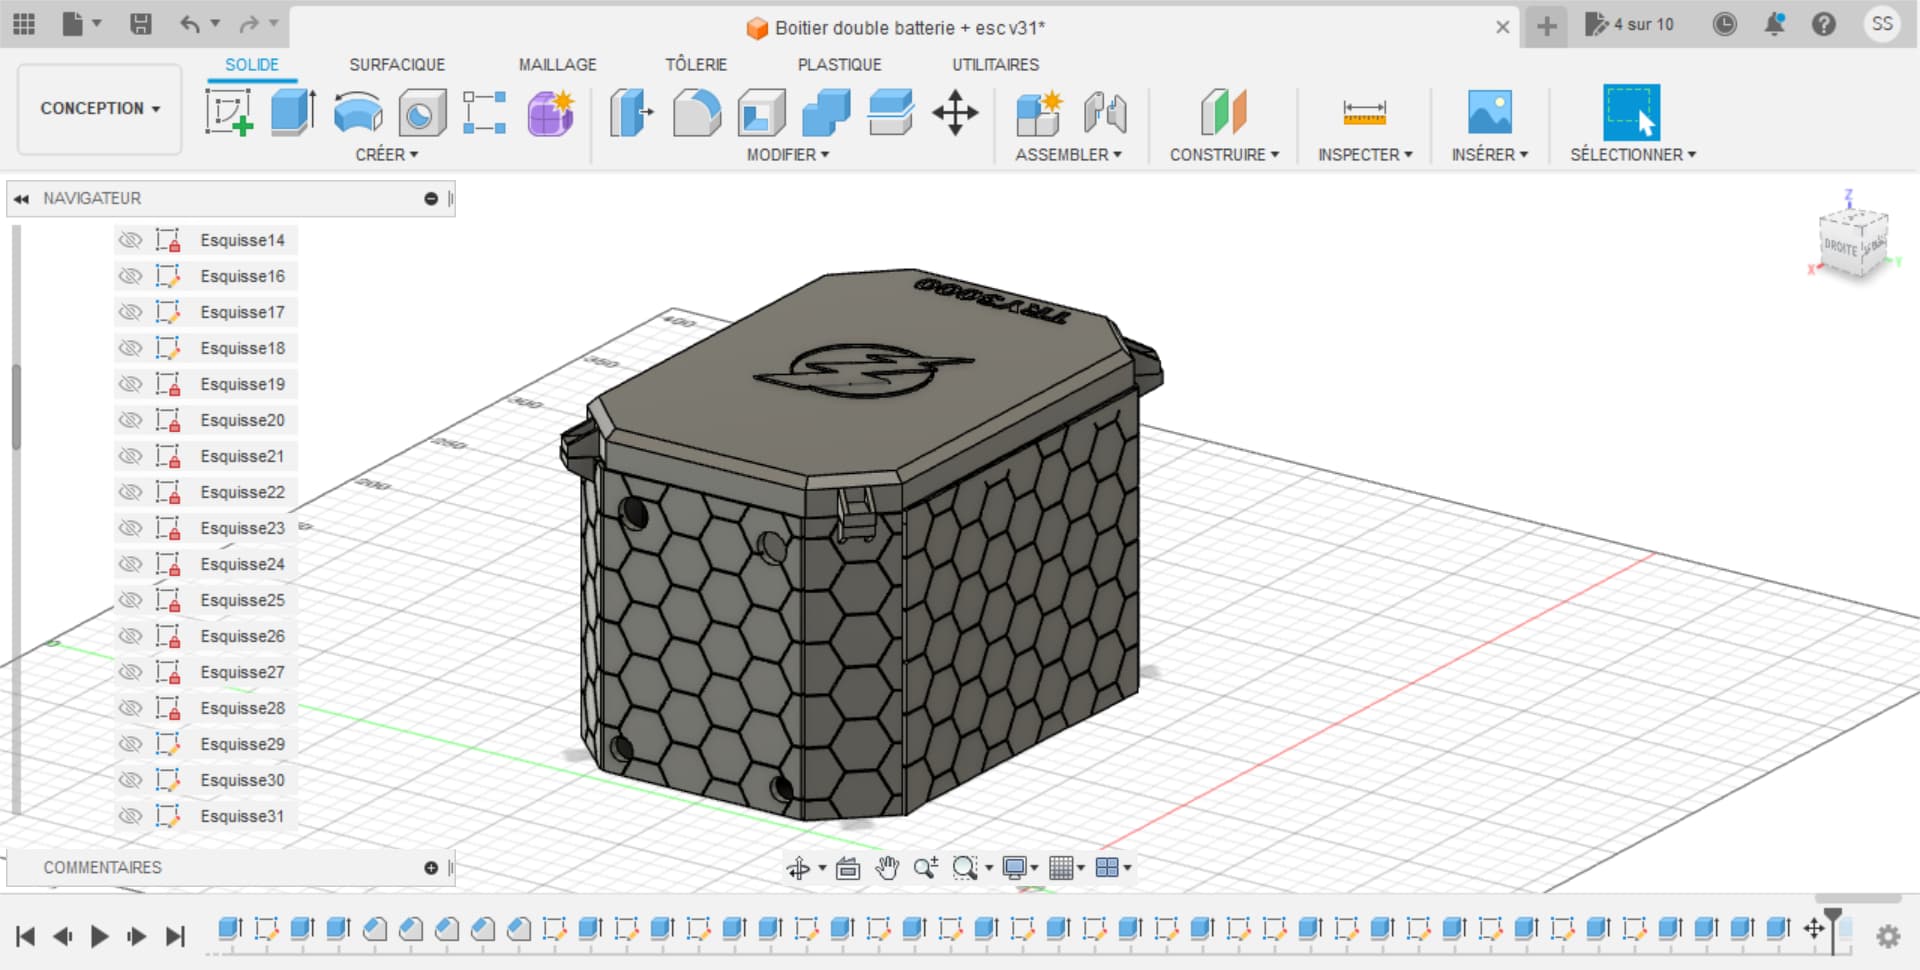Toggle visibility of Esquisse31
This screenshot has height=970, width=1920.
[130, 816]
